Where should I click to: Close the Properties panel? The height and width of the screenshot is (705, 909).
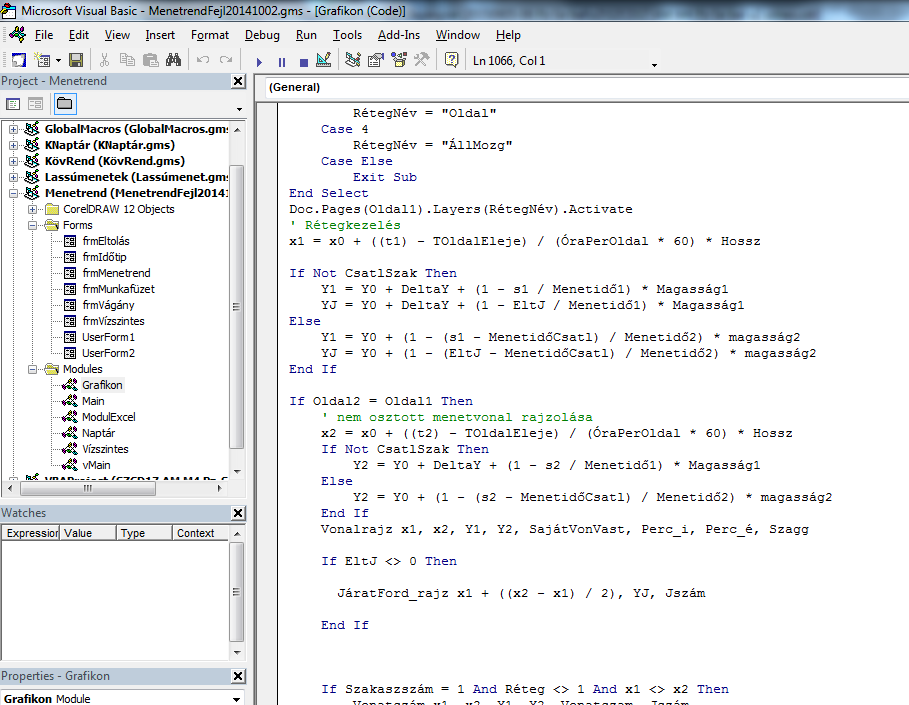238,676
